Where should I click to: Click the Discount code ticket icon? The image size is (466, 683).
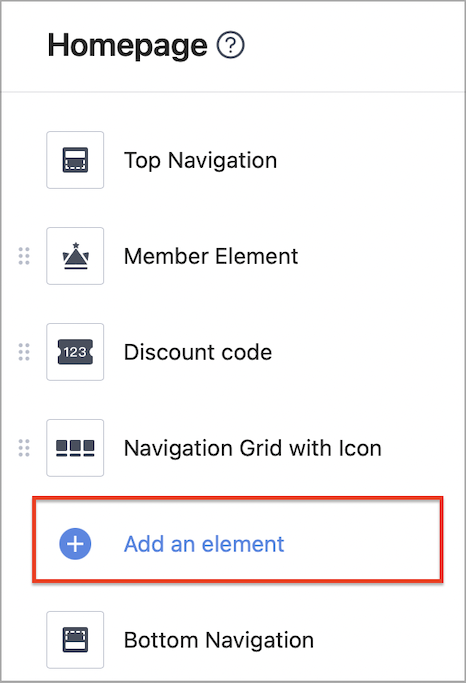(75, 352)
